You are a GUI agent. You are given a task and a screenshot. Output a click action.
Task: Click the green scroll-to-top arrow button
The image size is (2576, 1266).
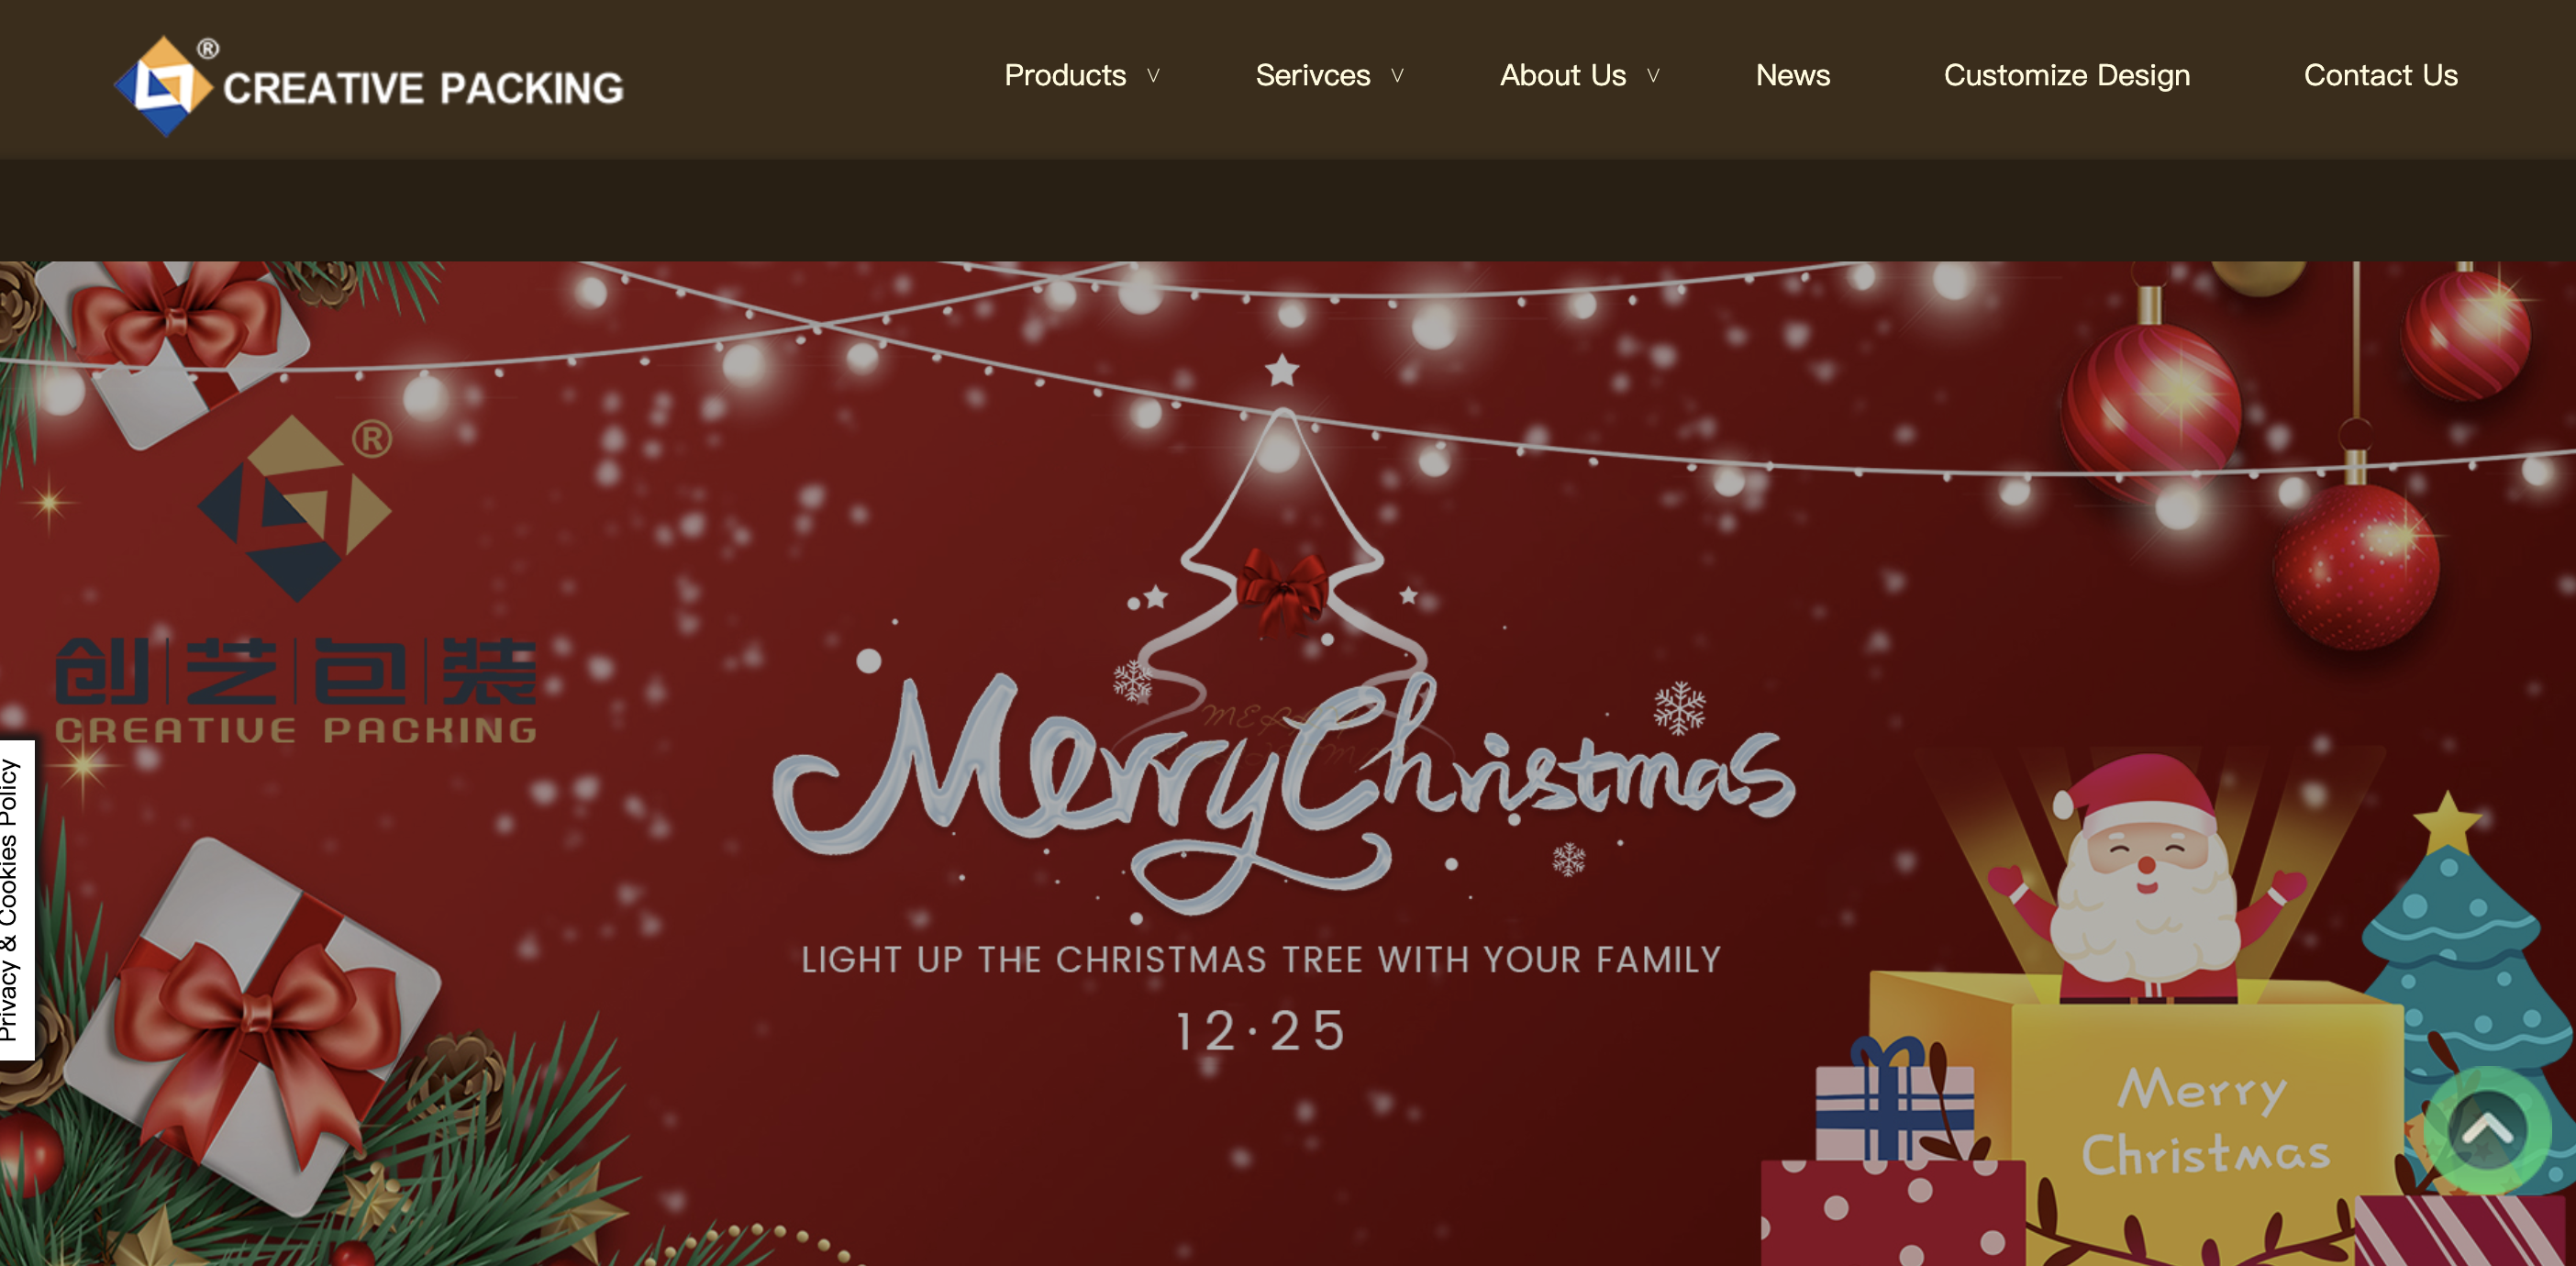pos(2487,1129)
